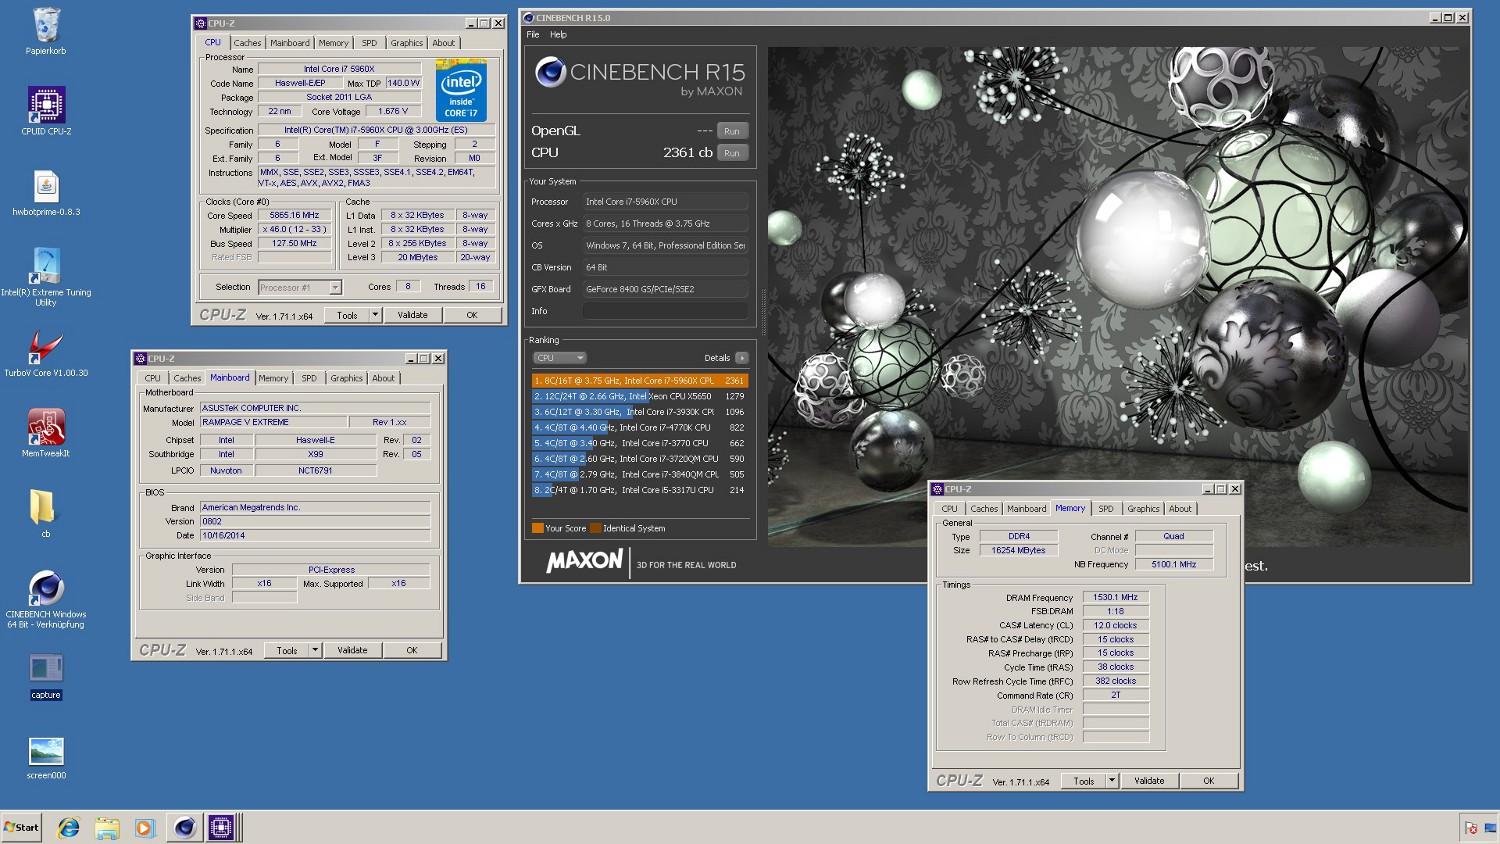Switch to CPU tab in Mainboard CPU-Z window
Viewport: 1500px width, 844px height.
(152, 378)
